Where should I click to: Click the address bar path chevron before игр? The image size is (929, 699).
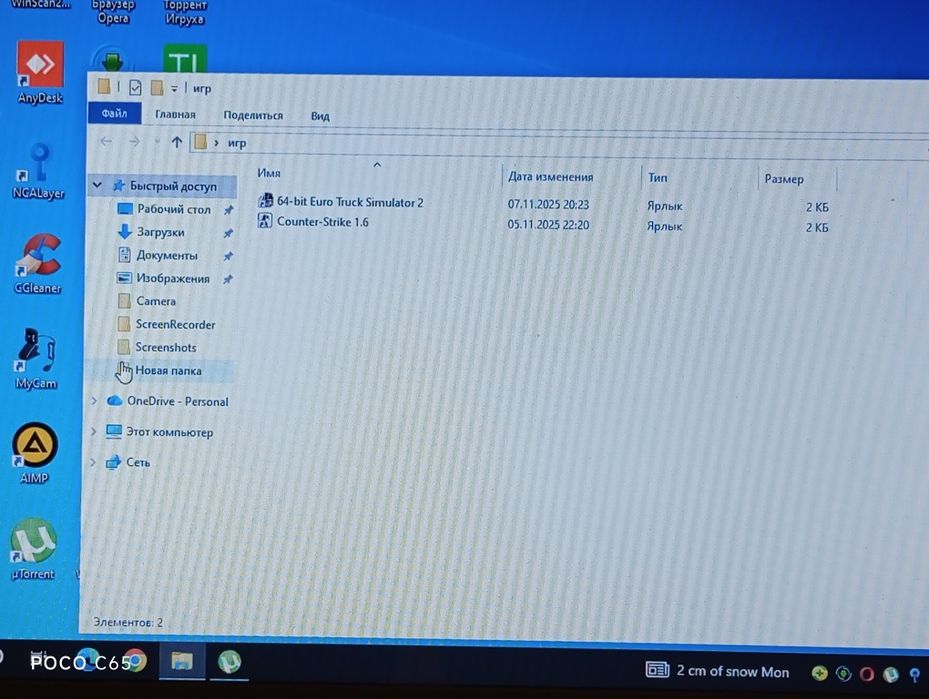(216, 143)
